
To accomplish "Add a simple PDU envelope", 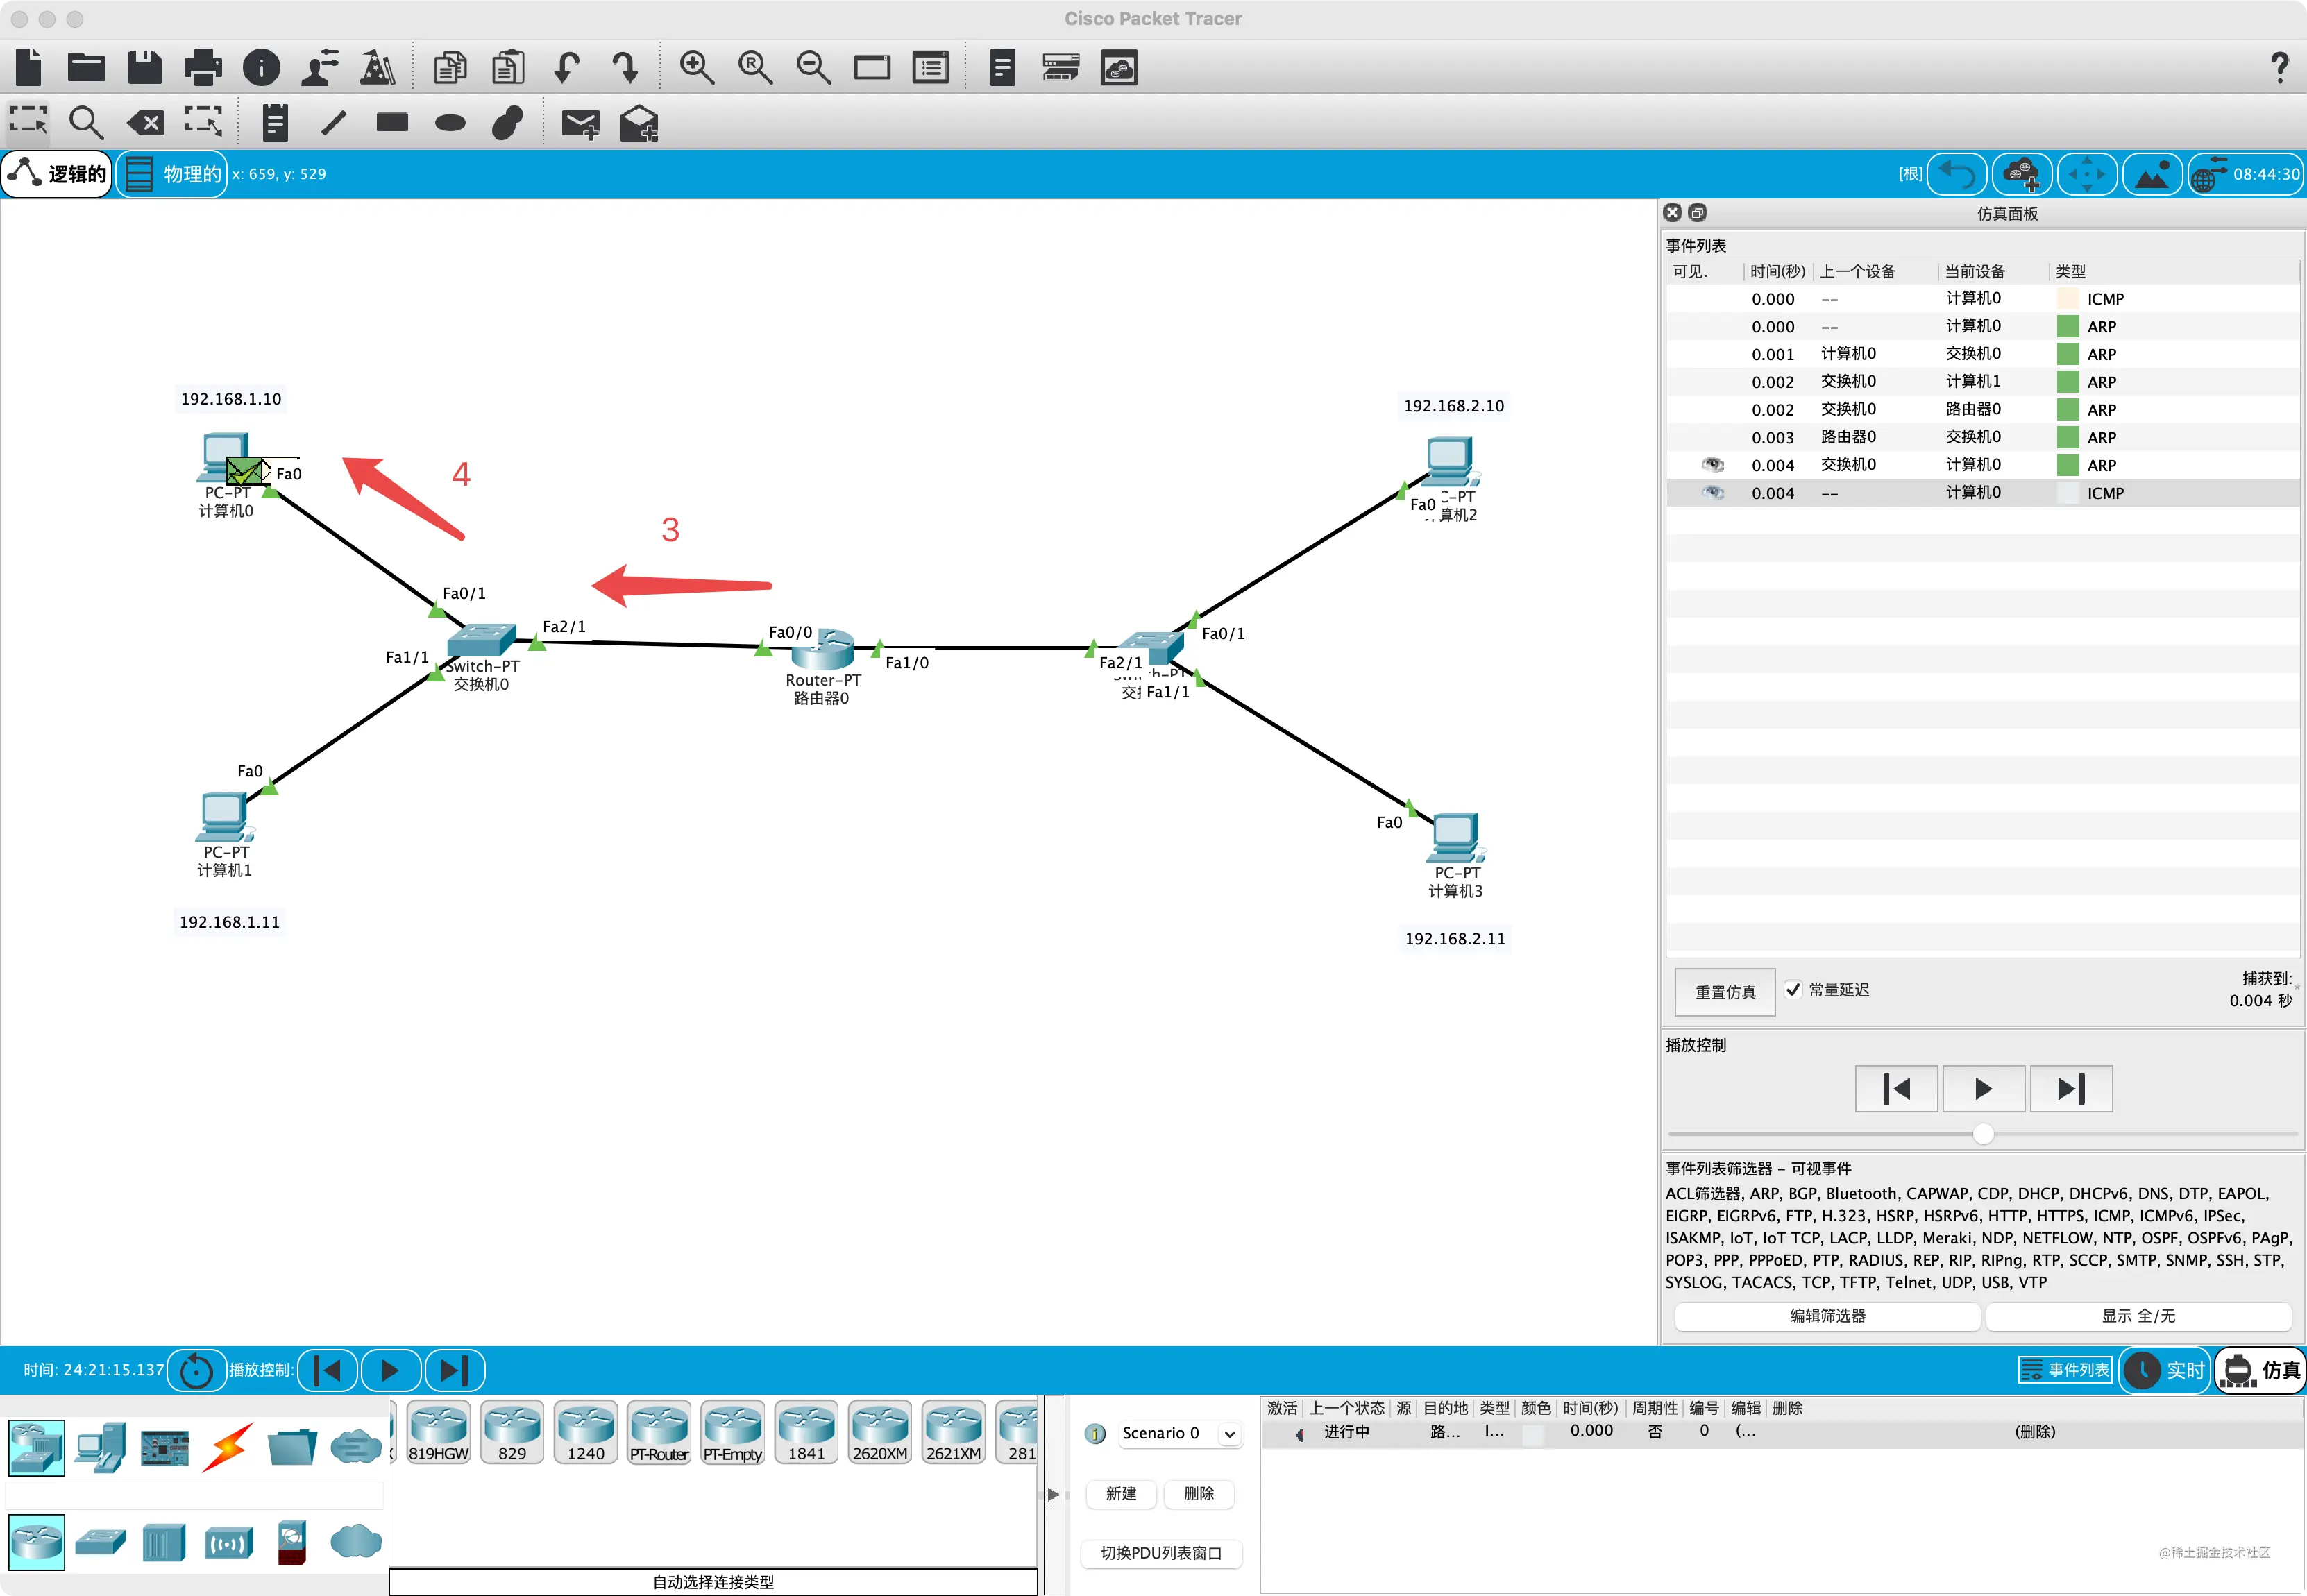I will click(580, 123).
